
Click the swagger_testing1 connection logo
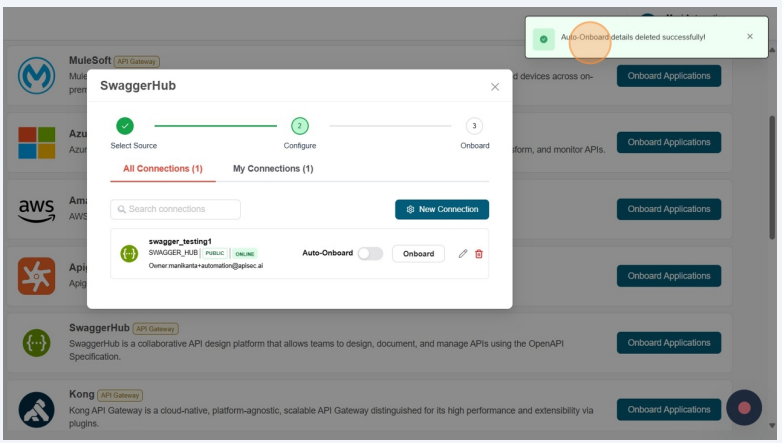129,254
